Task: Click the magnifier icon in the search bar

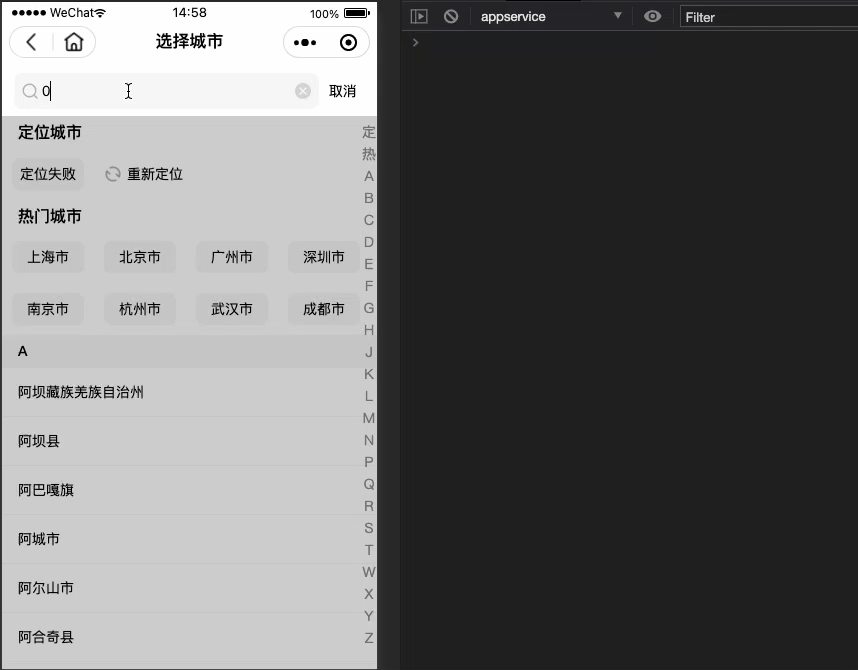Action: (30, 91)
